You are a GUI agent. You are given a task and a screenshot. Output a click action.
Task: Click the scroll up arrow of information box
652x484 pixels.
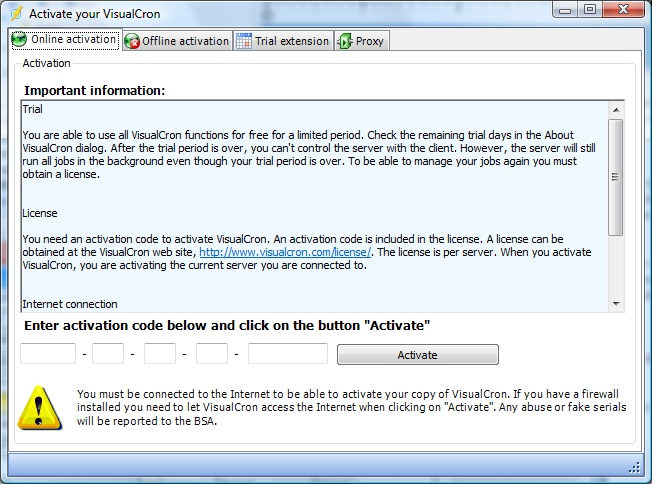tap(616, 110)
